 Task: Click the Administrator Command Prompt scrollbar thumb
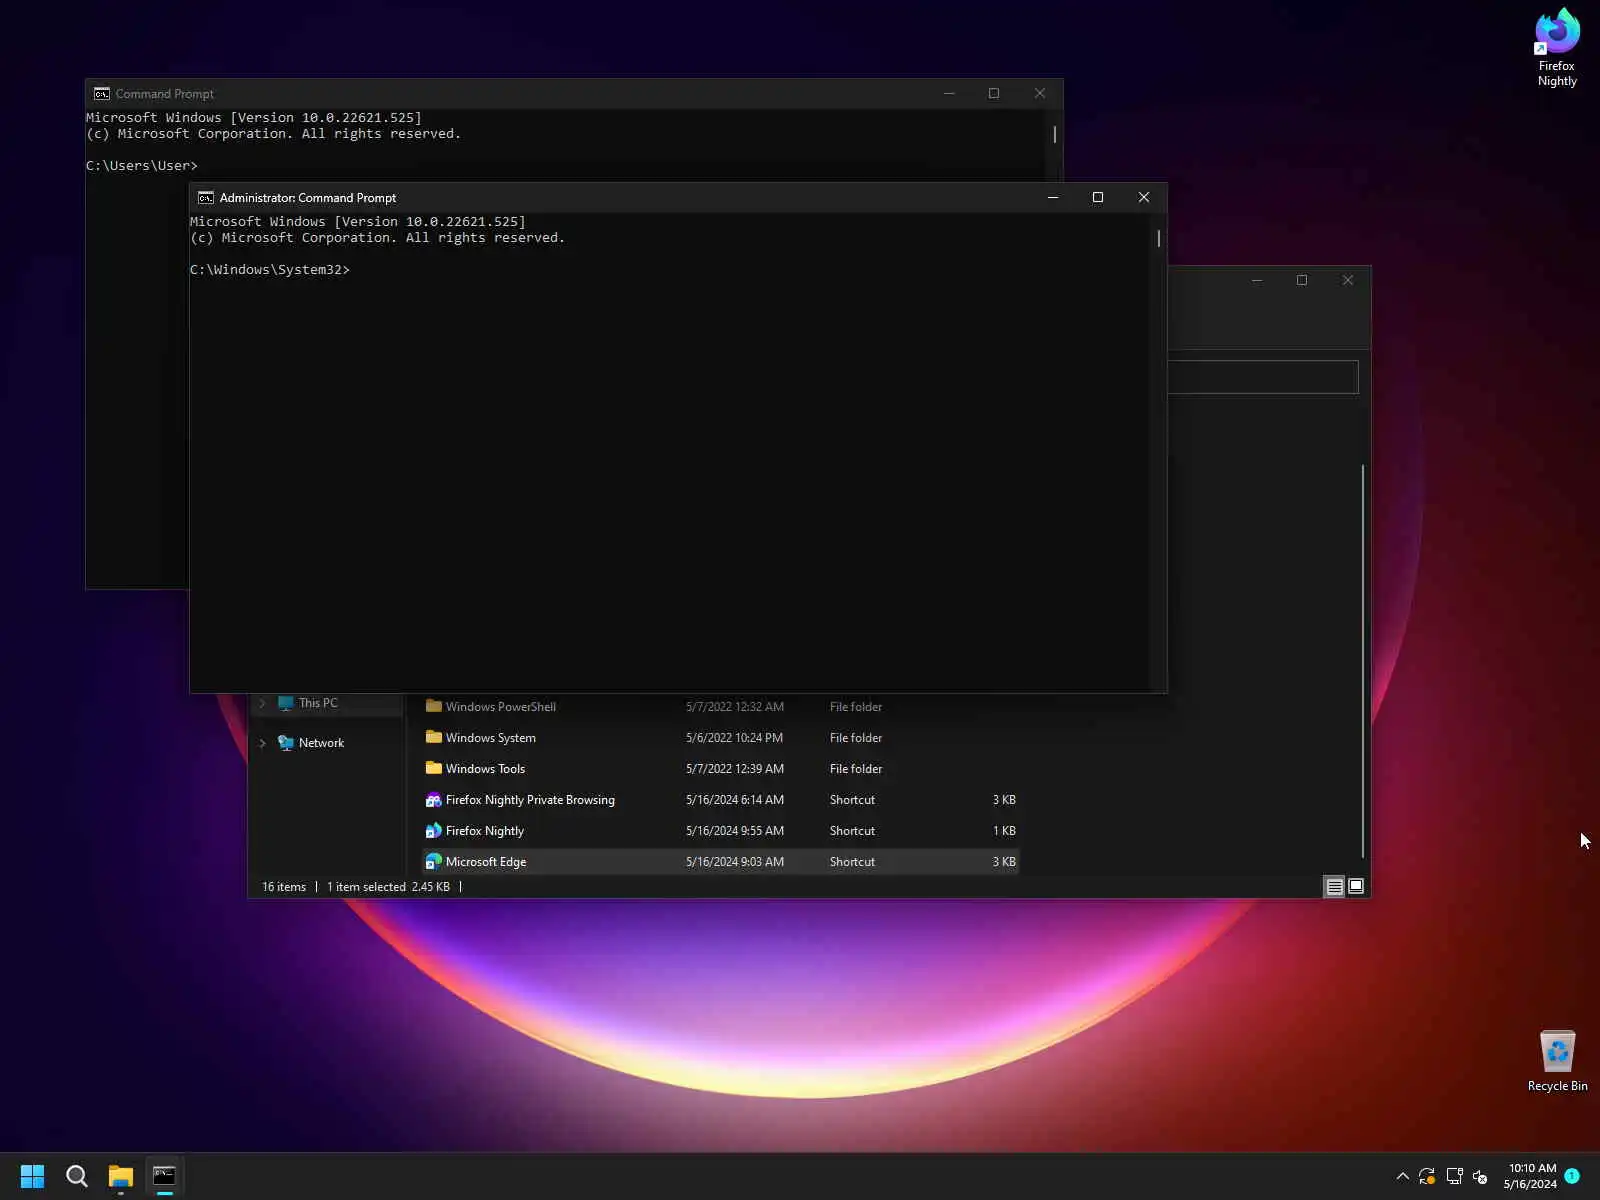[1159, 238]
